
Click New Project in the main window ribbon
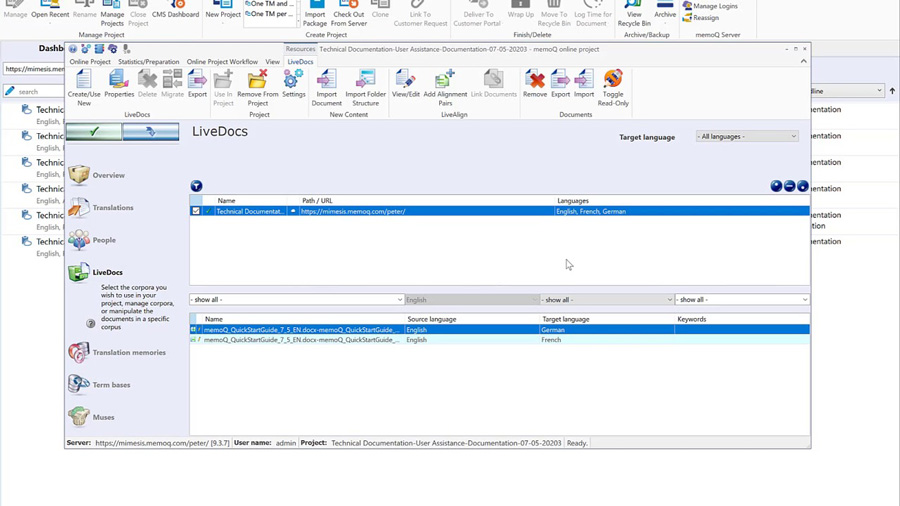click(x=223, y=11)
